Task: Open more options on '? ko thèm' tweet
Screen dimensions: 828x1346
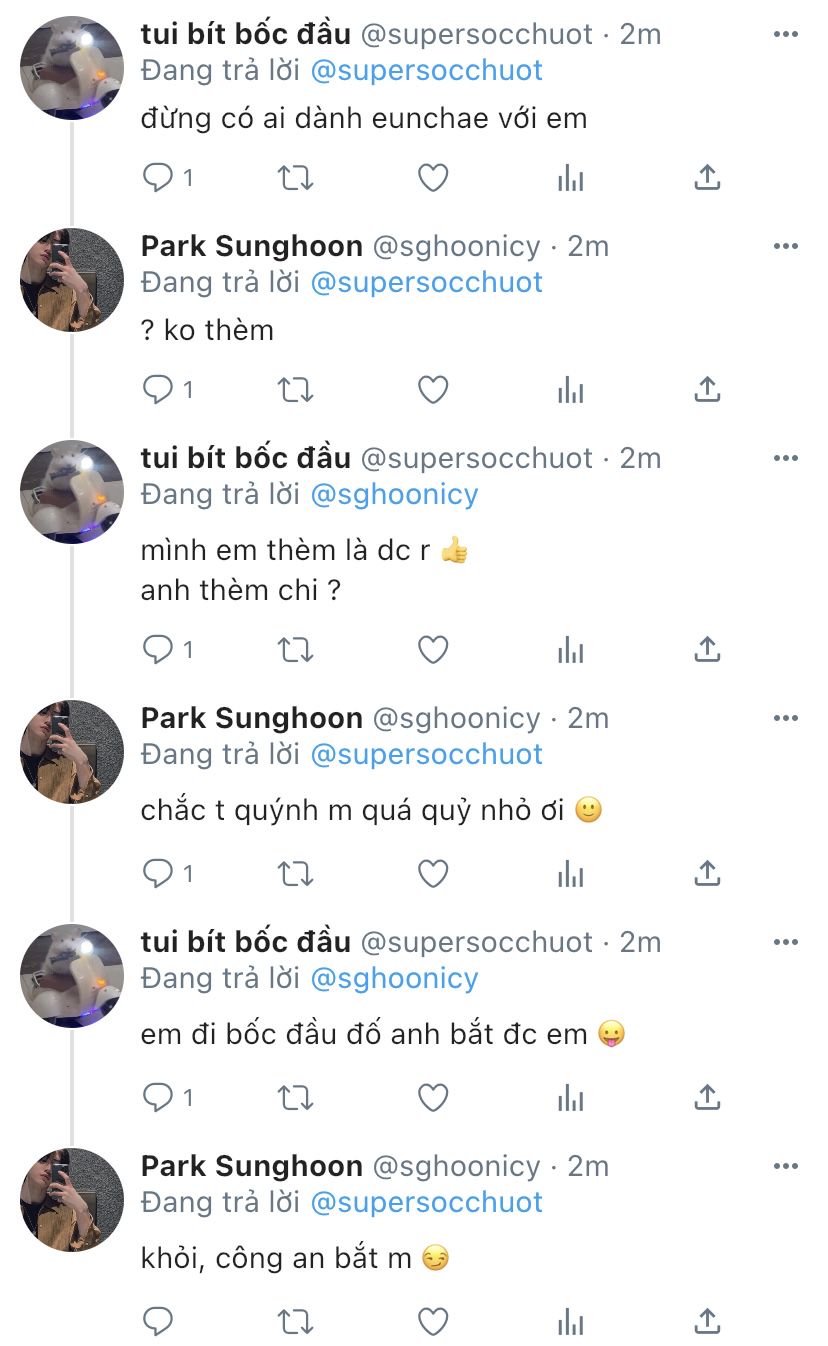Action: tap(786, 246)
